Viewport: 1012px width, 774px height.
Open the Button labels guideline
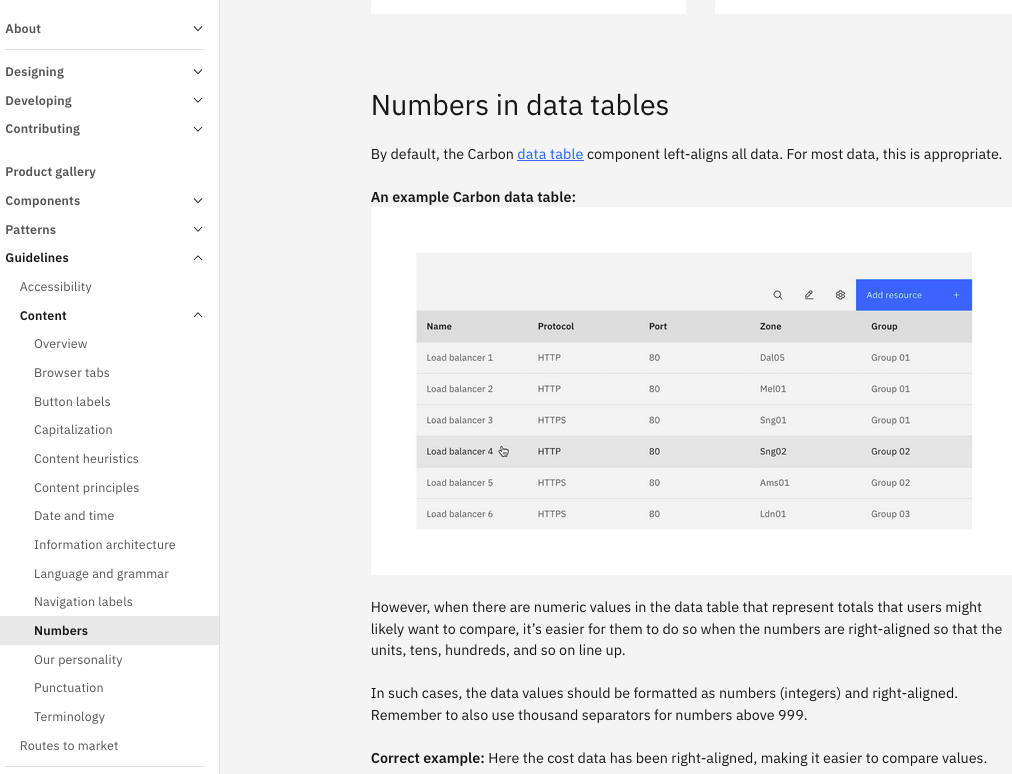click(72, 402)
